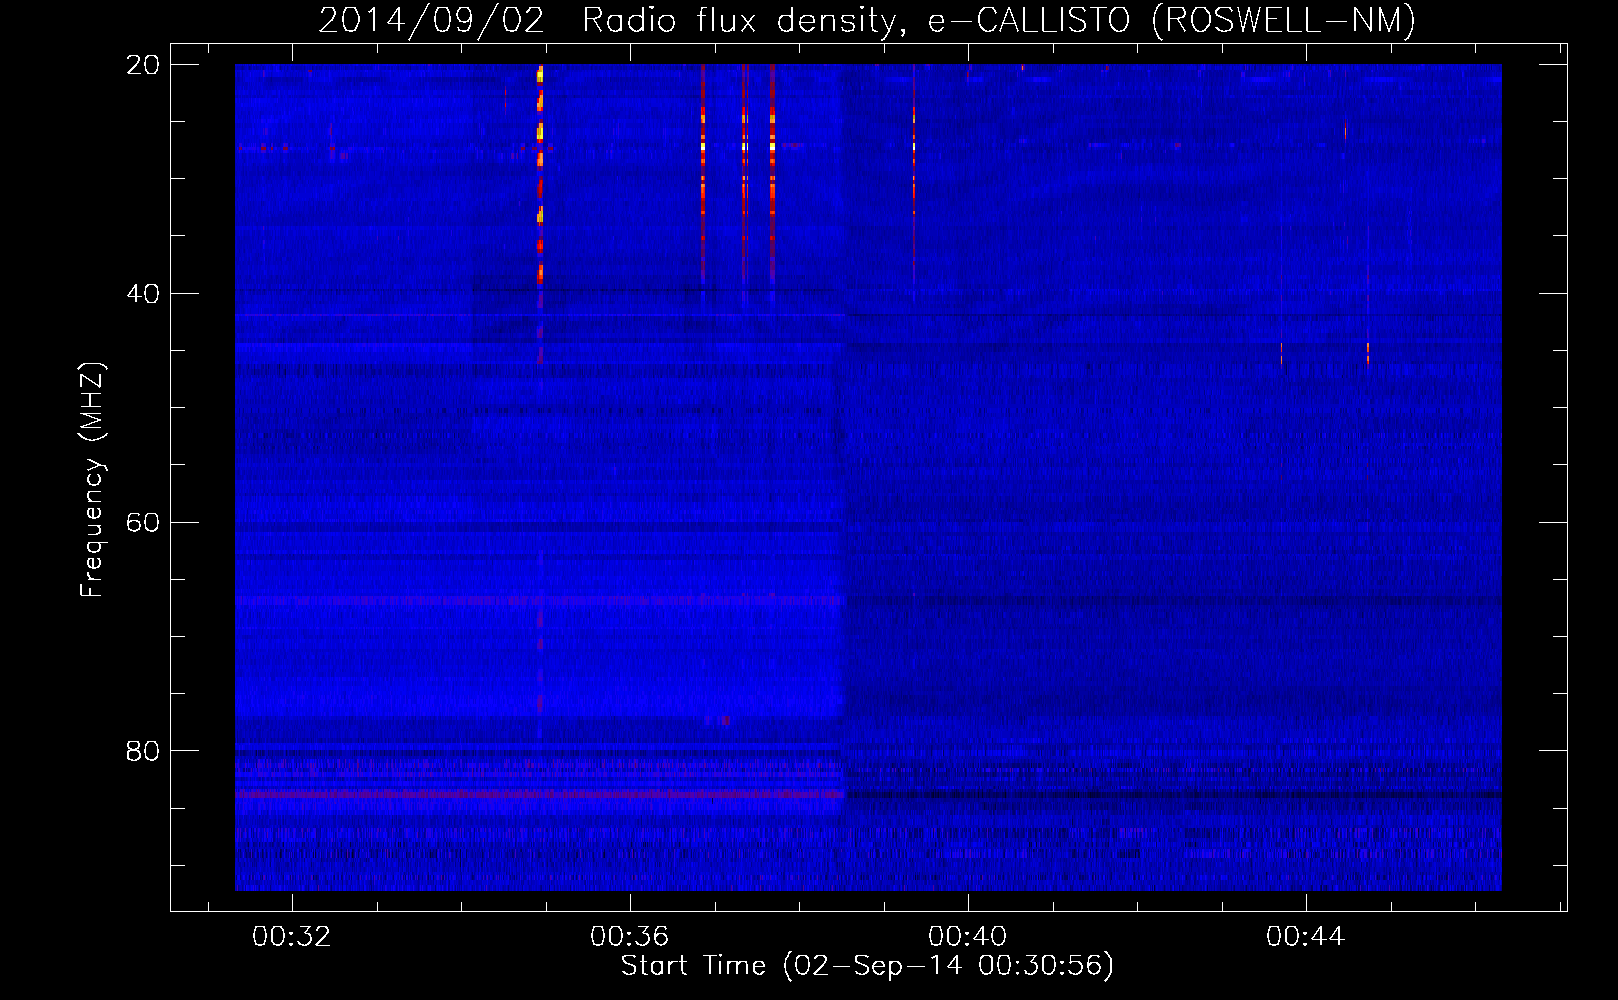This screenshot has width=1618, height=1000.
Task: Click the '00:36' time tick label
Action: 629,937
